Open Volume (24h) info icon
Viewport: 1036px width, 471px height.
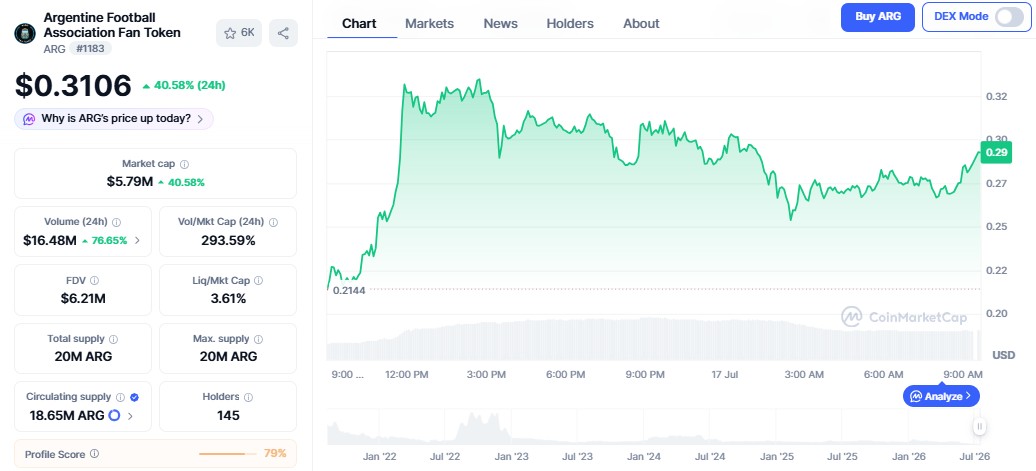click(116, 222)
